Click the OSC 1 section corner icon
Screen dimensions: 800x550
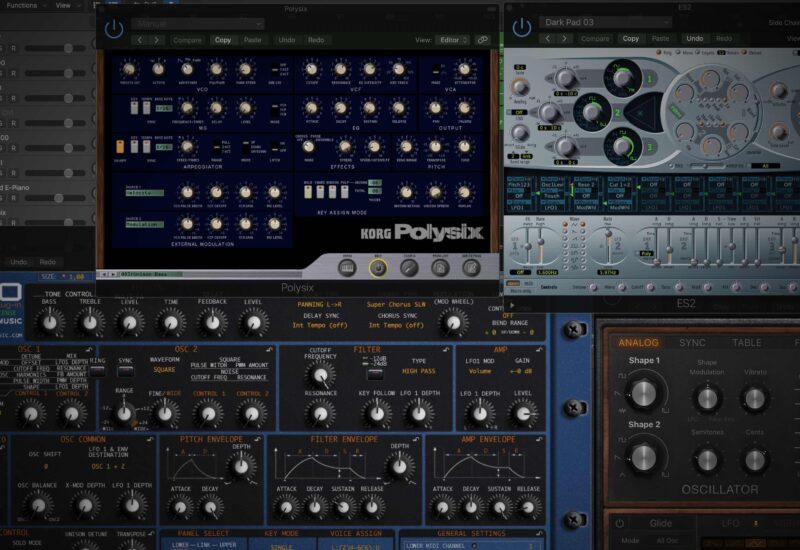[89, 349]
